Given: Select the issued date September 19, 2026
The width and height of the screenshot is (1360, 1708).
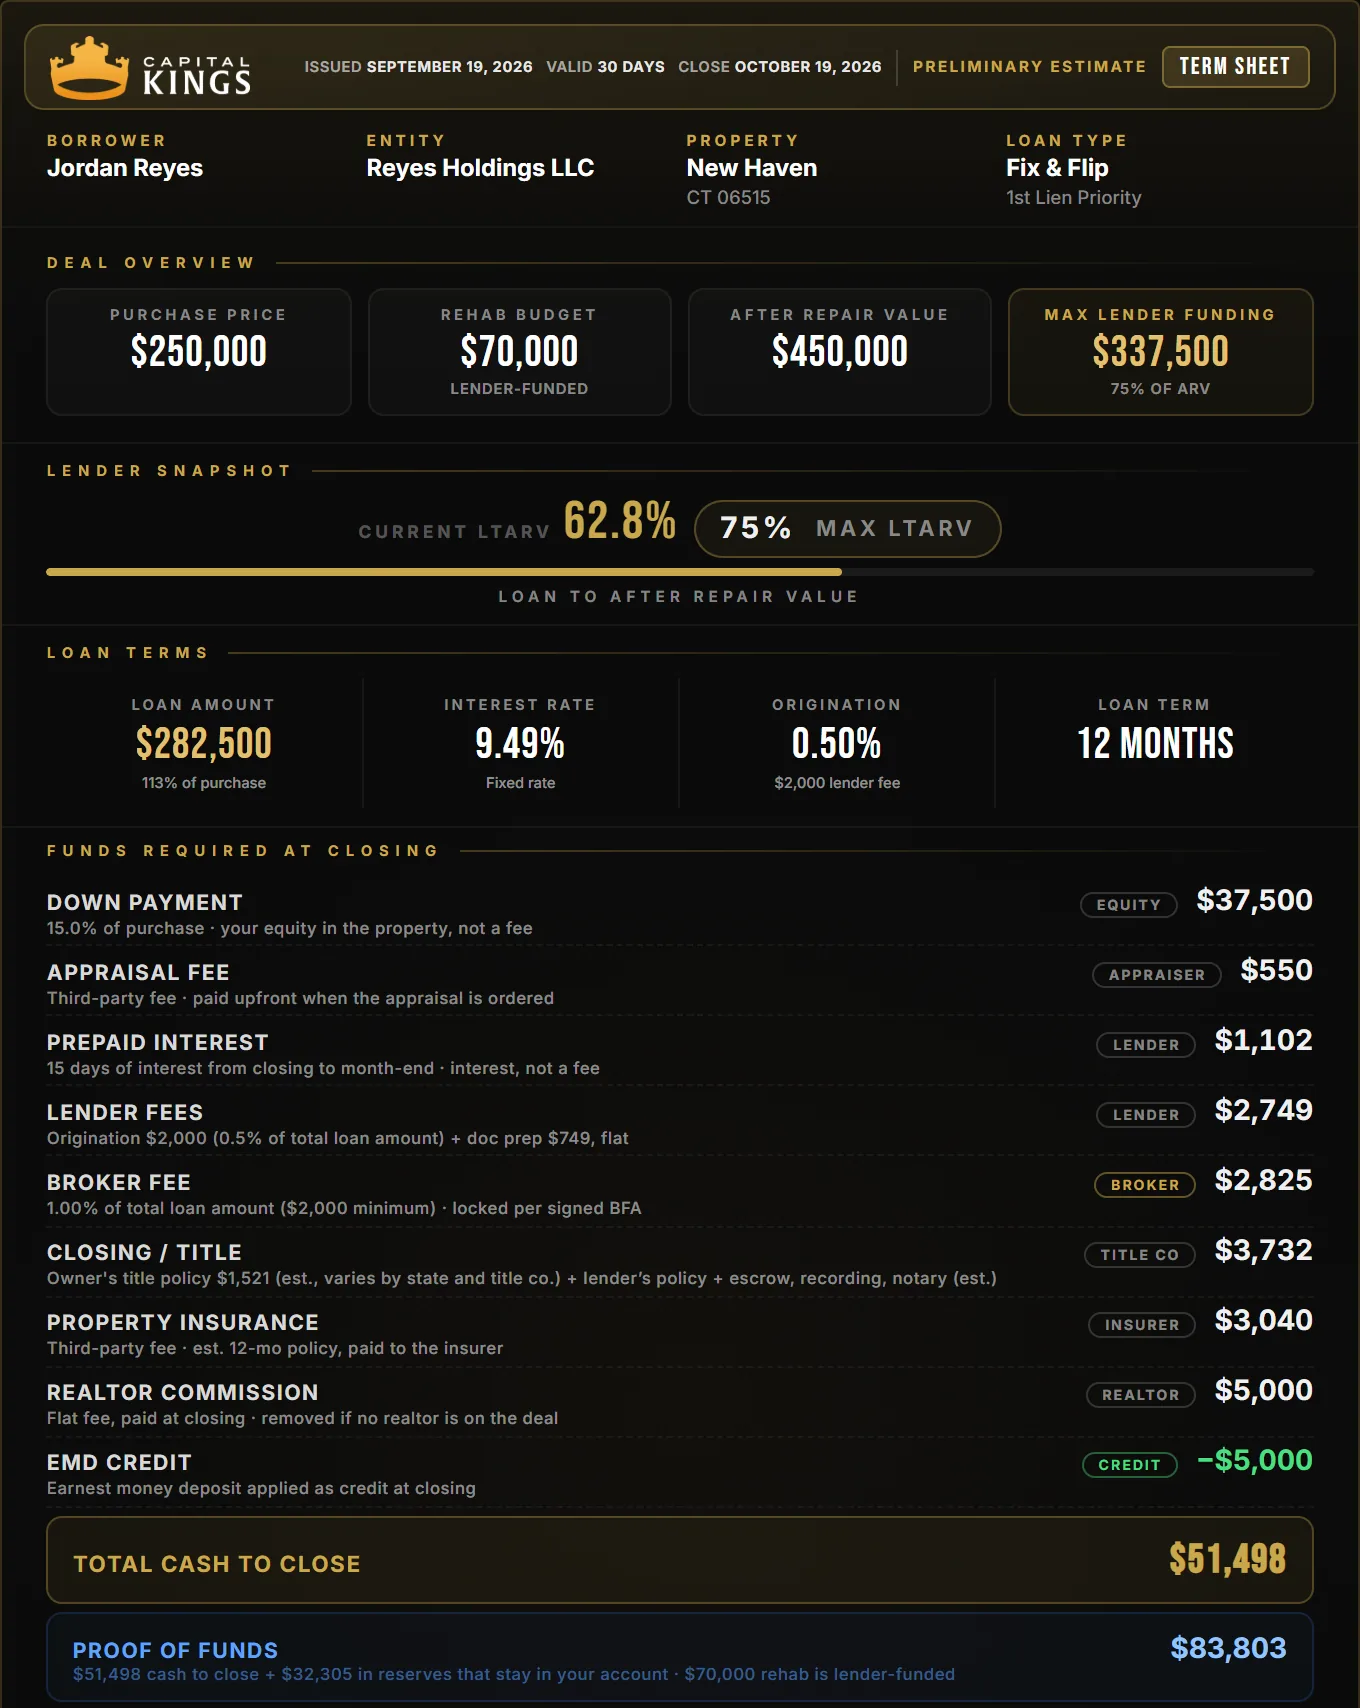Looking at the screenshot, I should [449, 67].
